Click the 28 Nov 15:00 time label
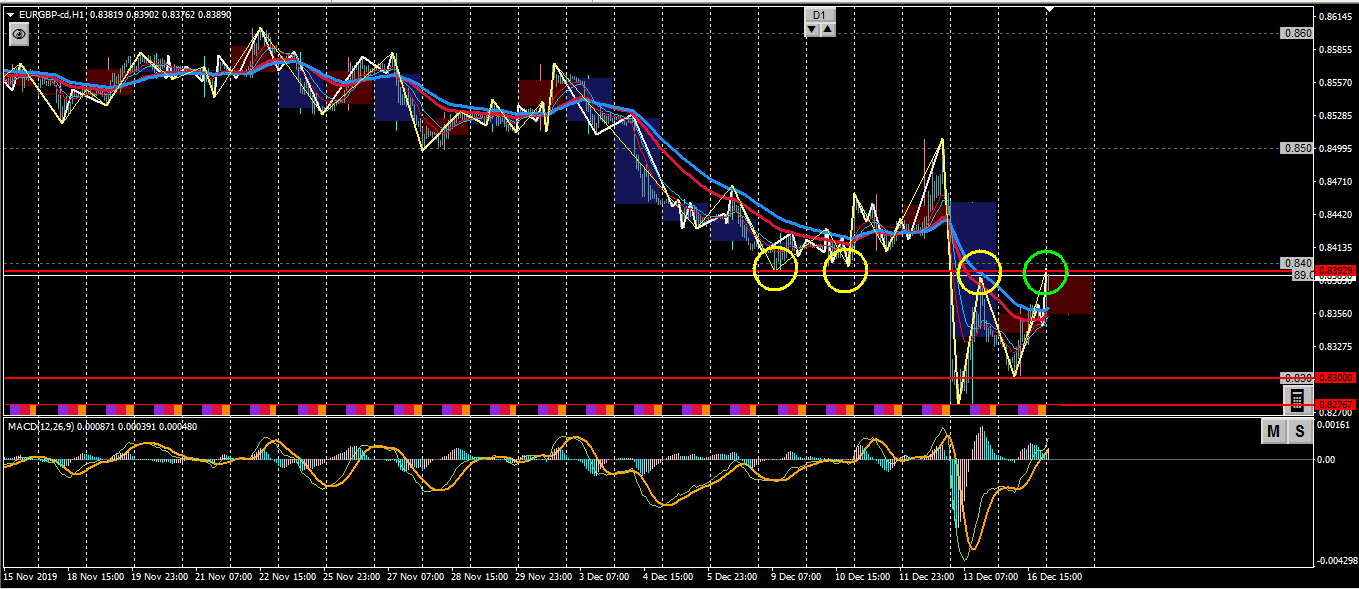Screen dimensions: 1359x589 point(481,577)
